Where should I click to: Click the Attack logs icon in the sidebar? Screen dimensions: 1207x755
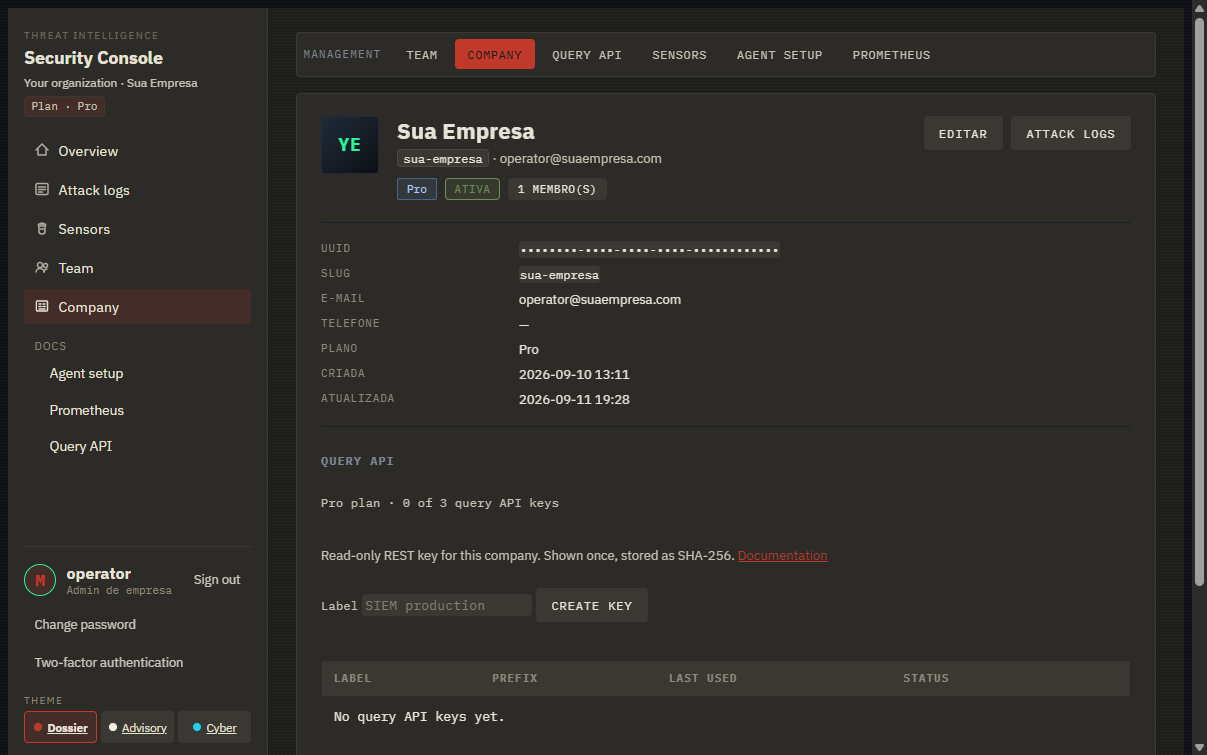click(41, 190)
